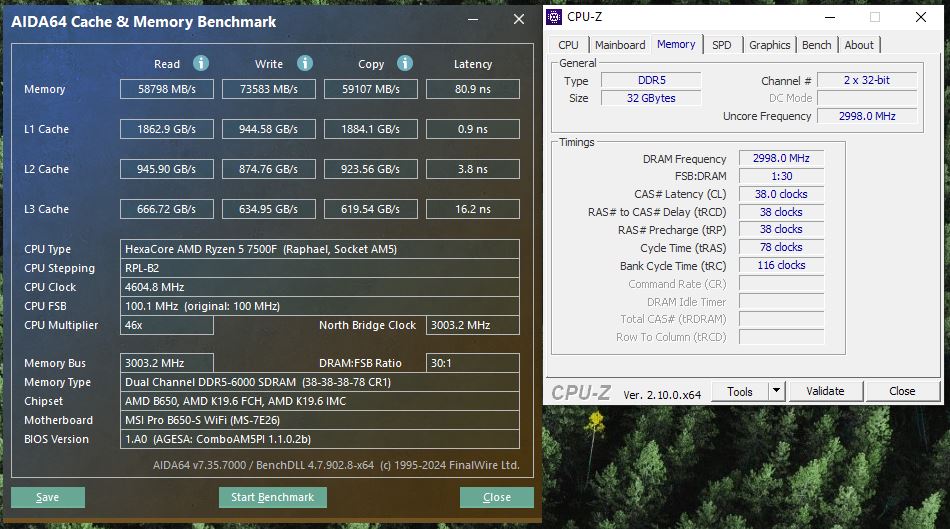Viewport: 950px width, 529px height.
Task: Open the About tab in CPU-Z
Action: point(859,45)
